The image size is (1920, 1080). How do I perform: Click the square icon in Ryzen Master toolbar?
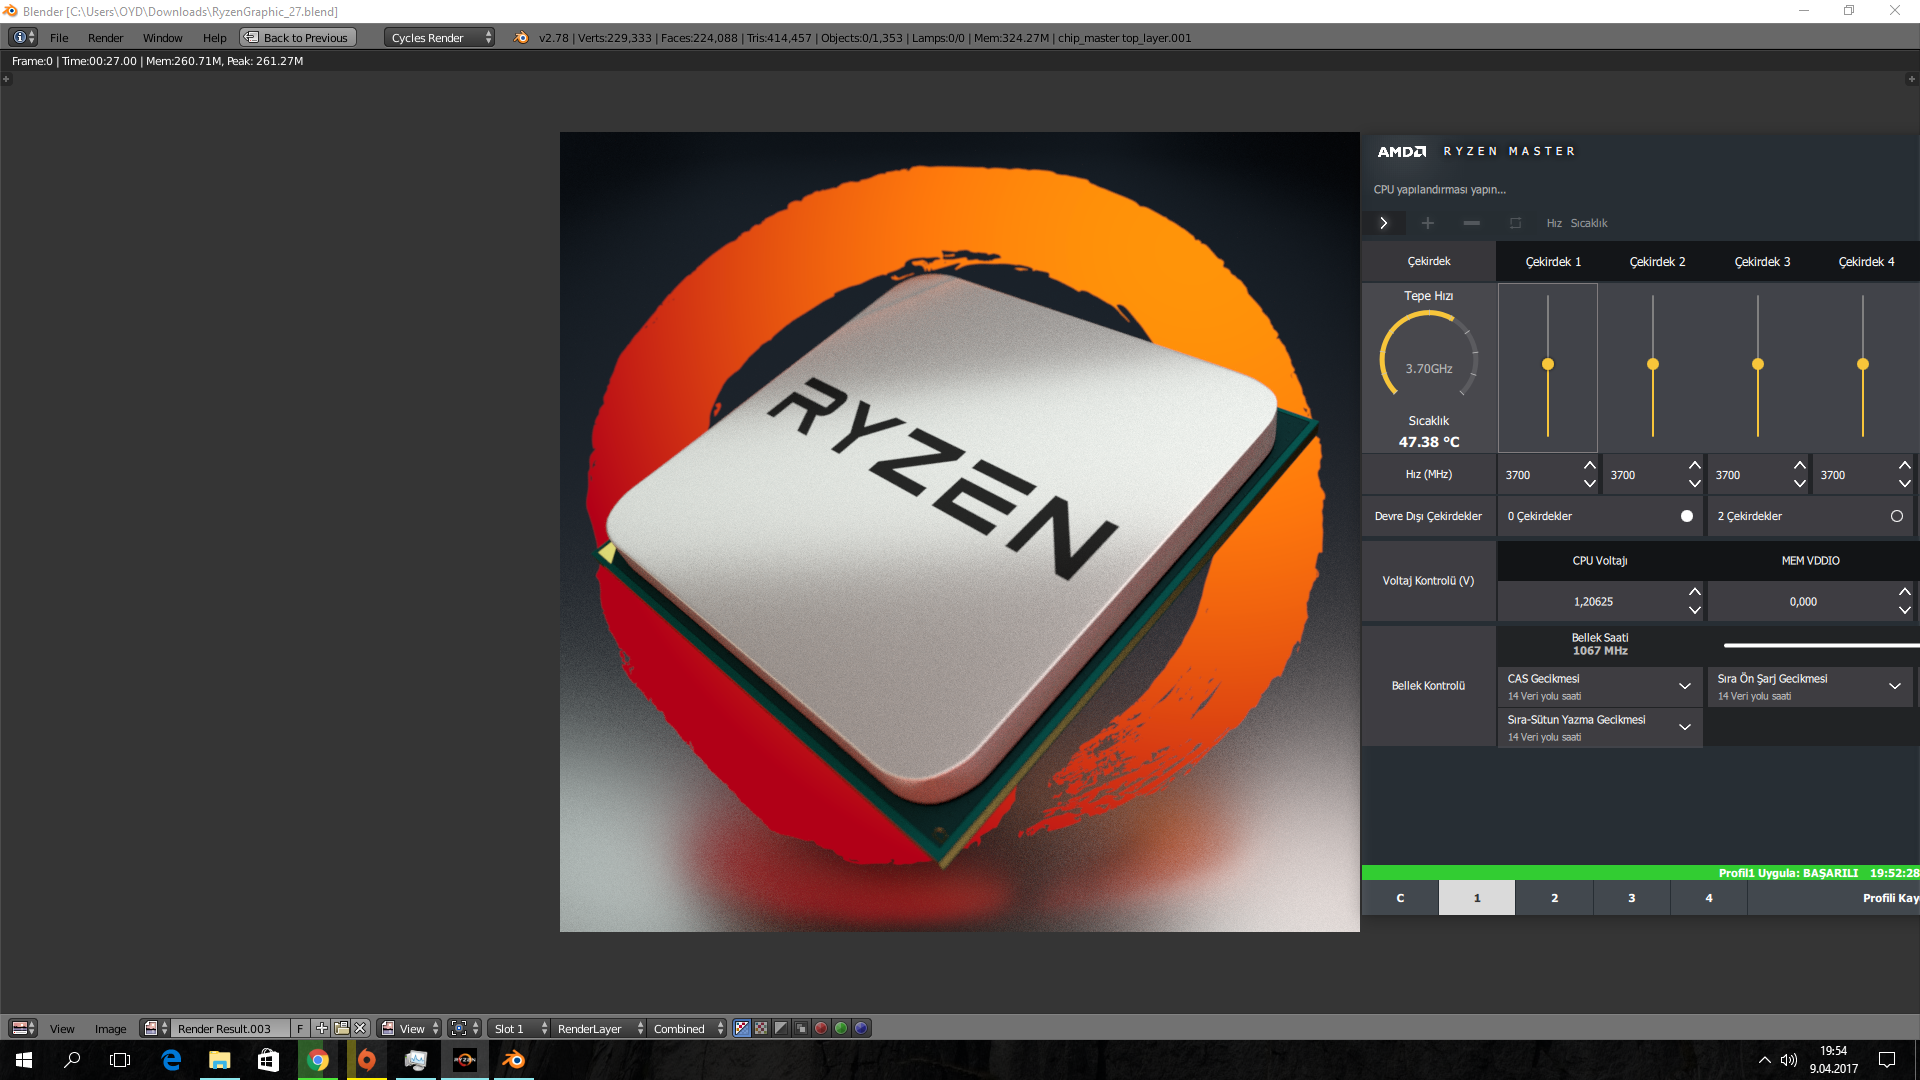click(1515, 223)
